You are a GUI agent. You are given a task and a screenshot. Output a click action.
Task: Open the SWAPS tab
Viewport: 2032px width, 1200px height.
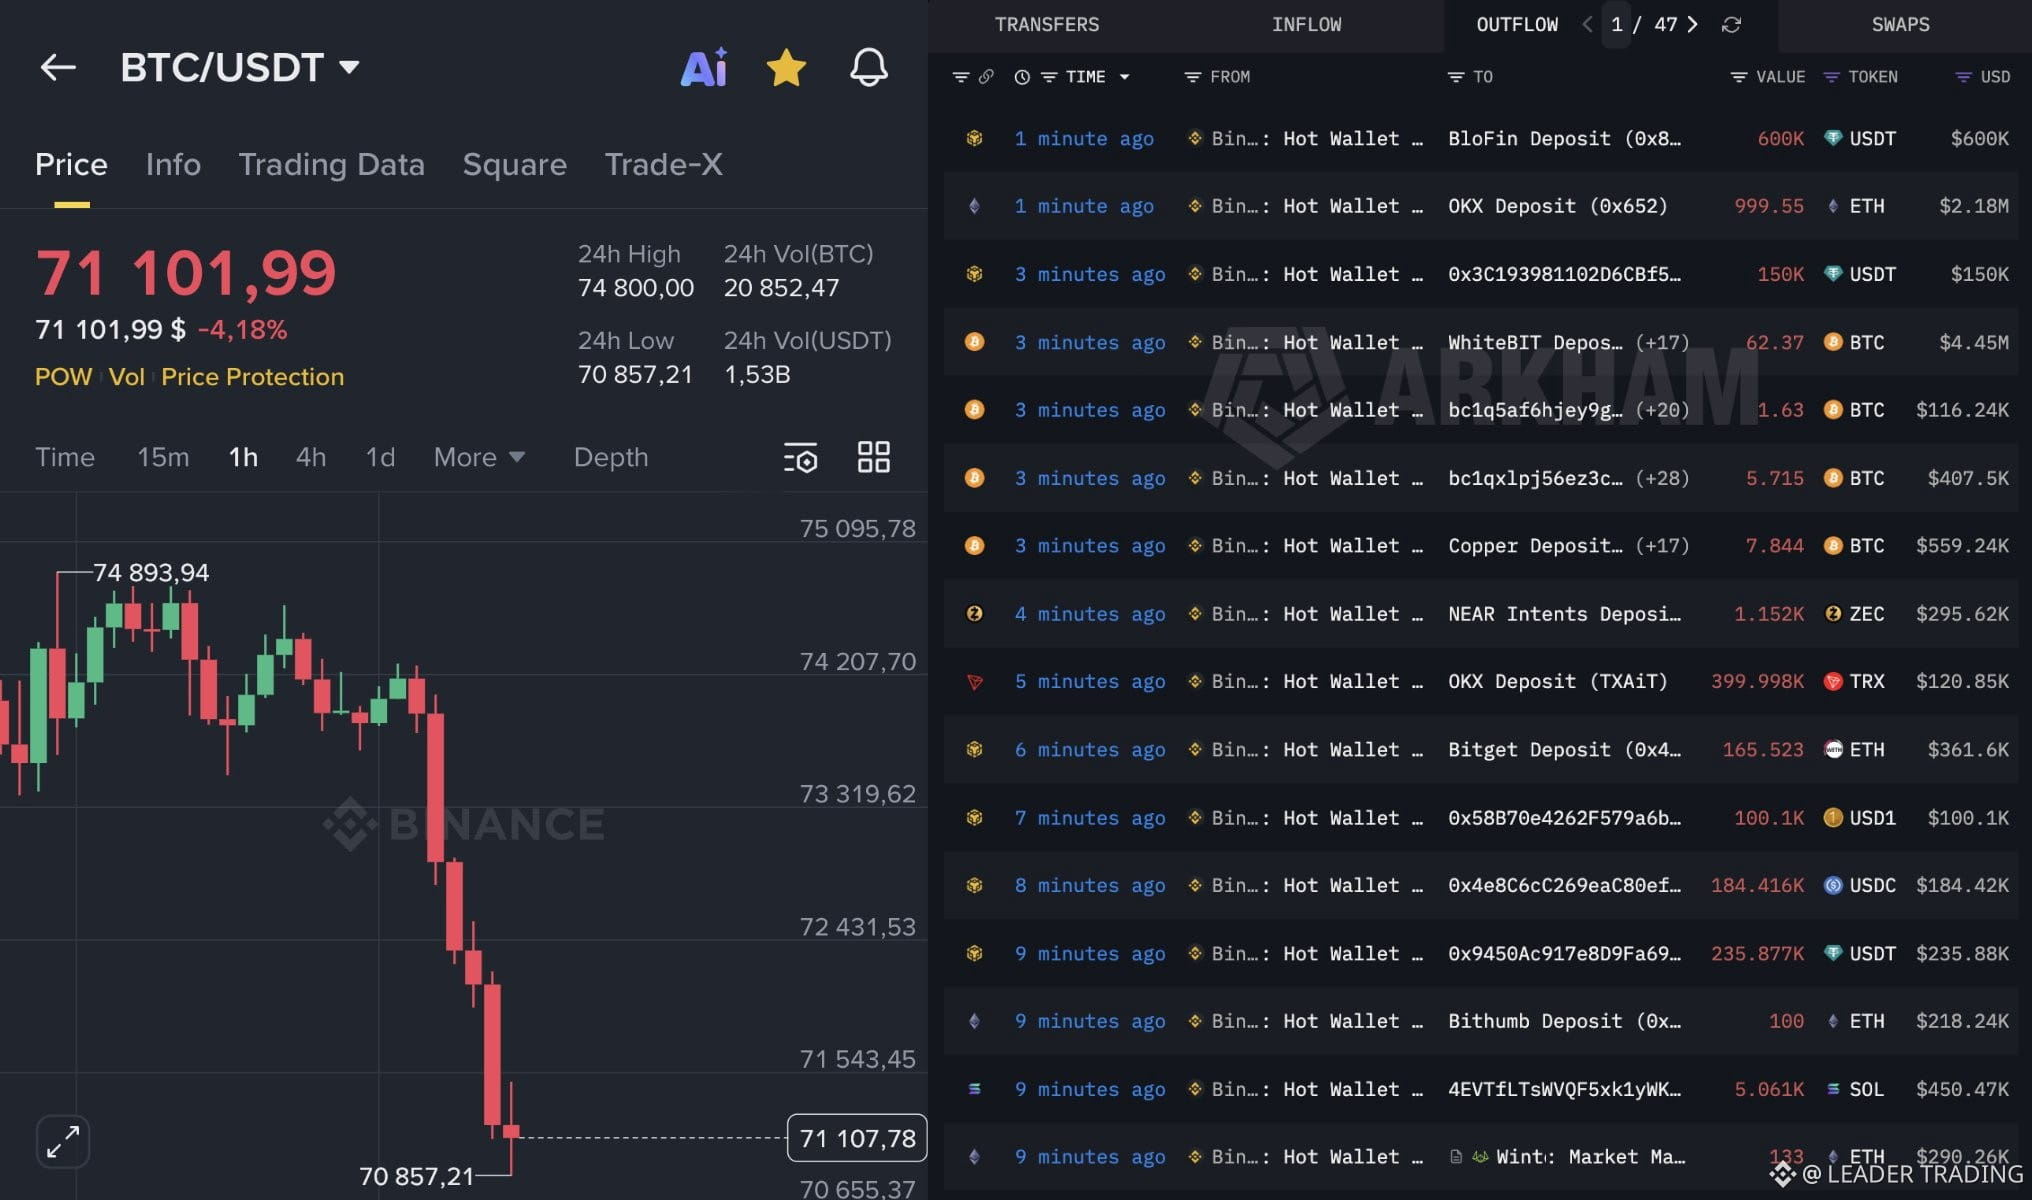1900,25
